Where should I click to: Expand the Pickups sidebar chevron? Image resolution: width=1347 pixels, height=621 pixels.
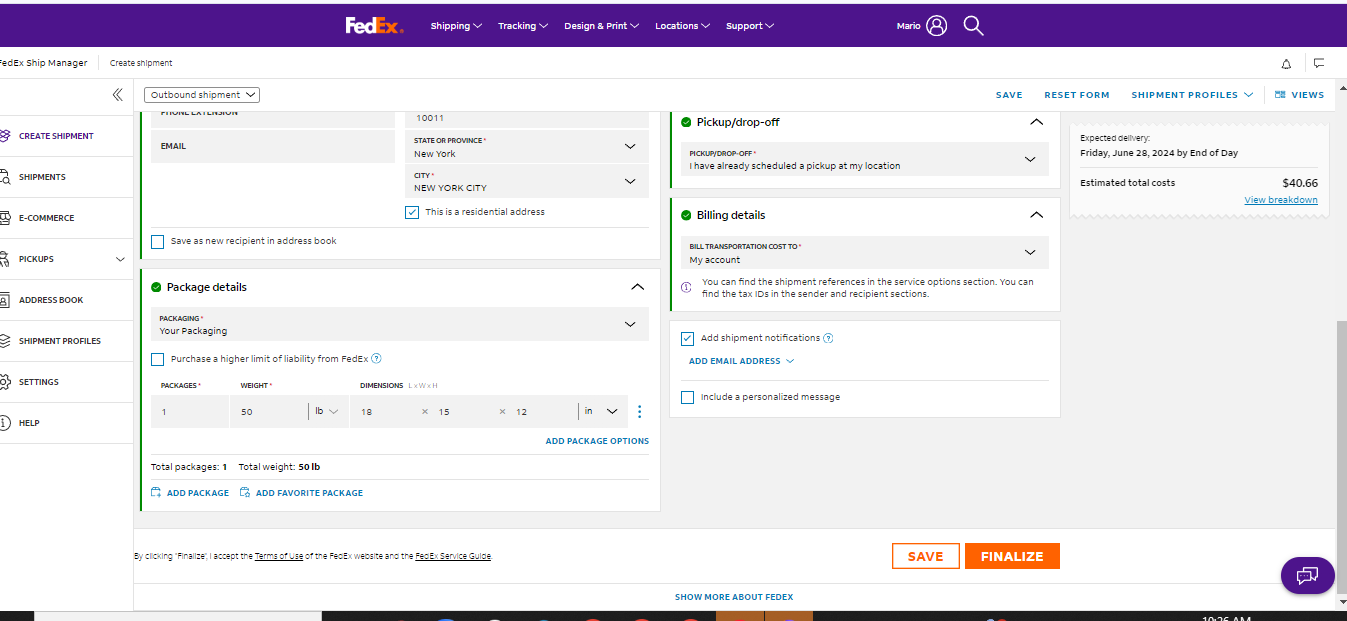(120, 259)
